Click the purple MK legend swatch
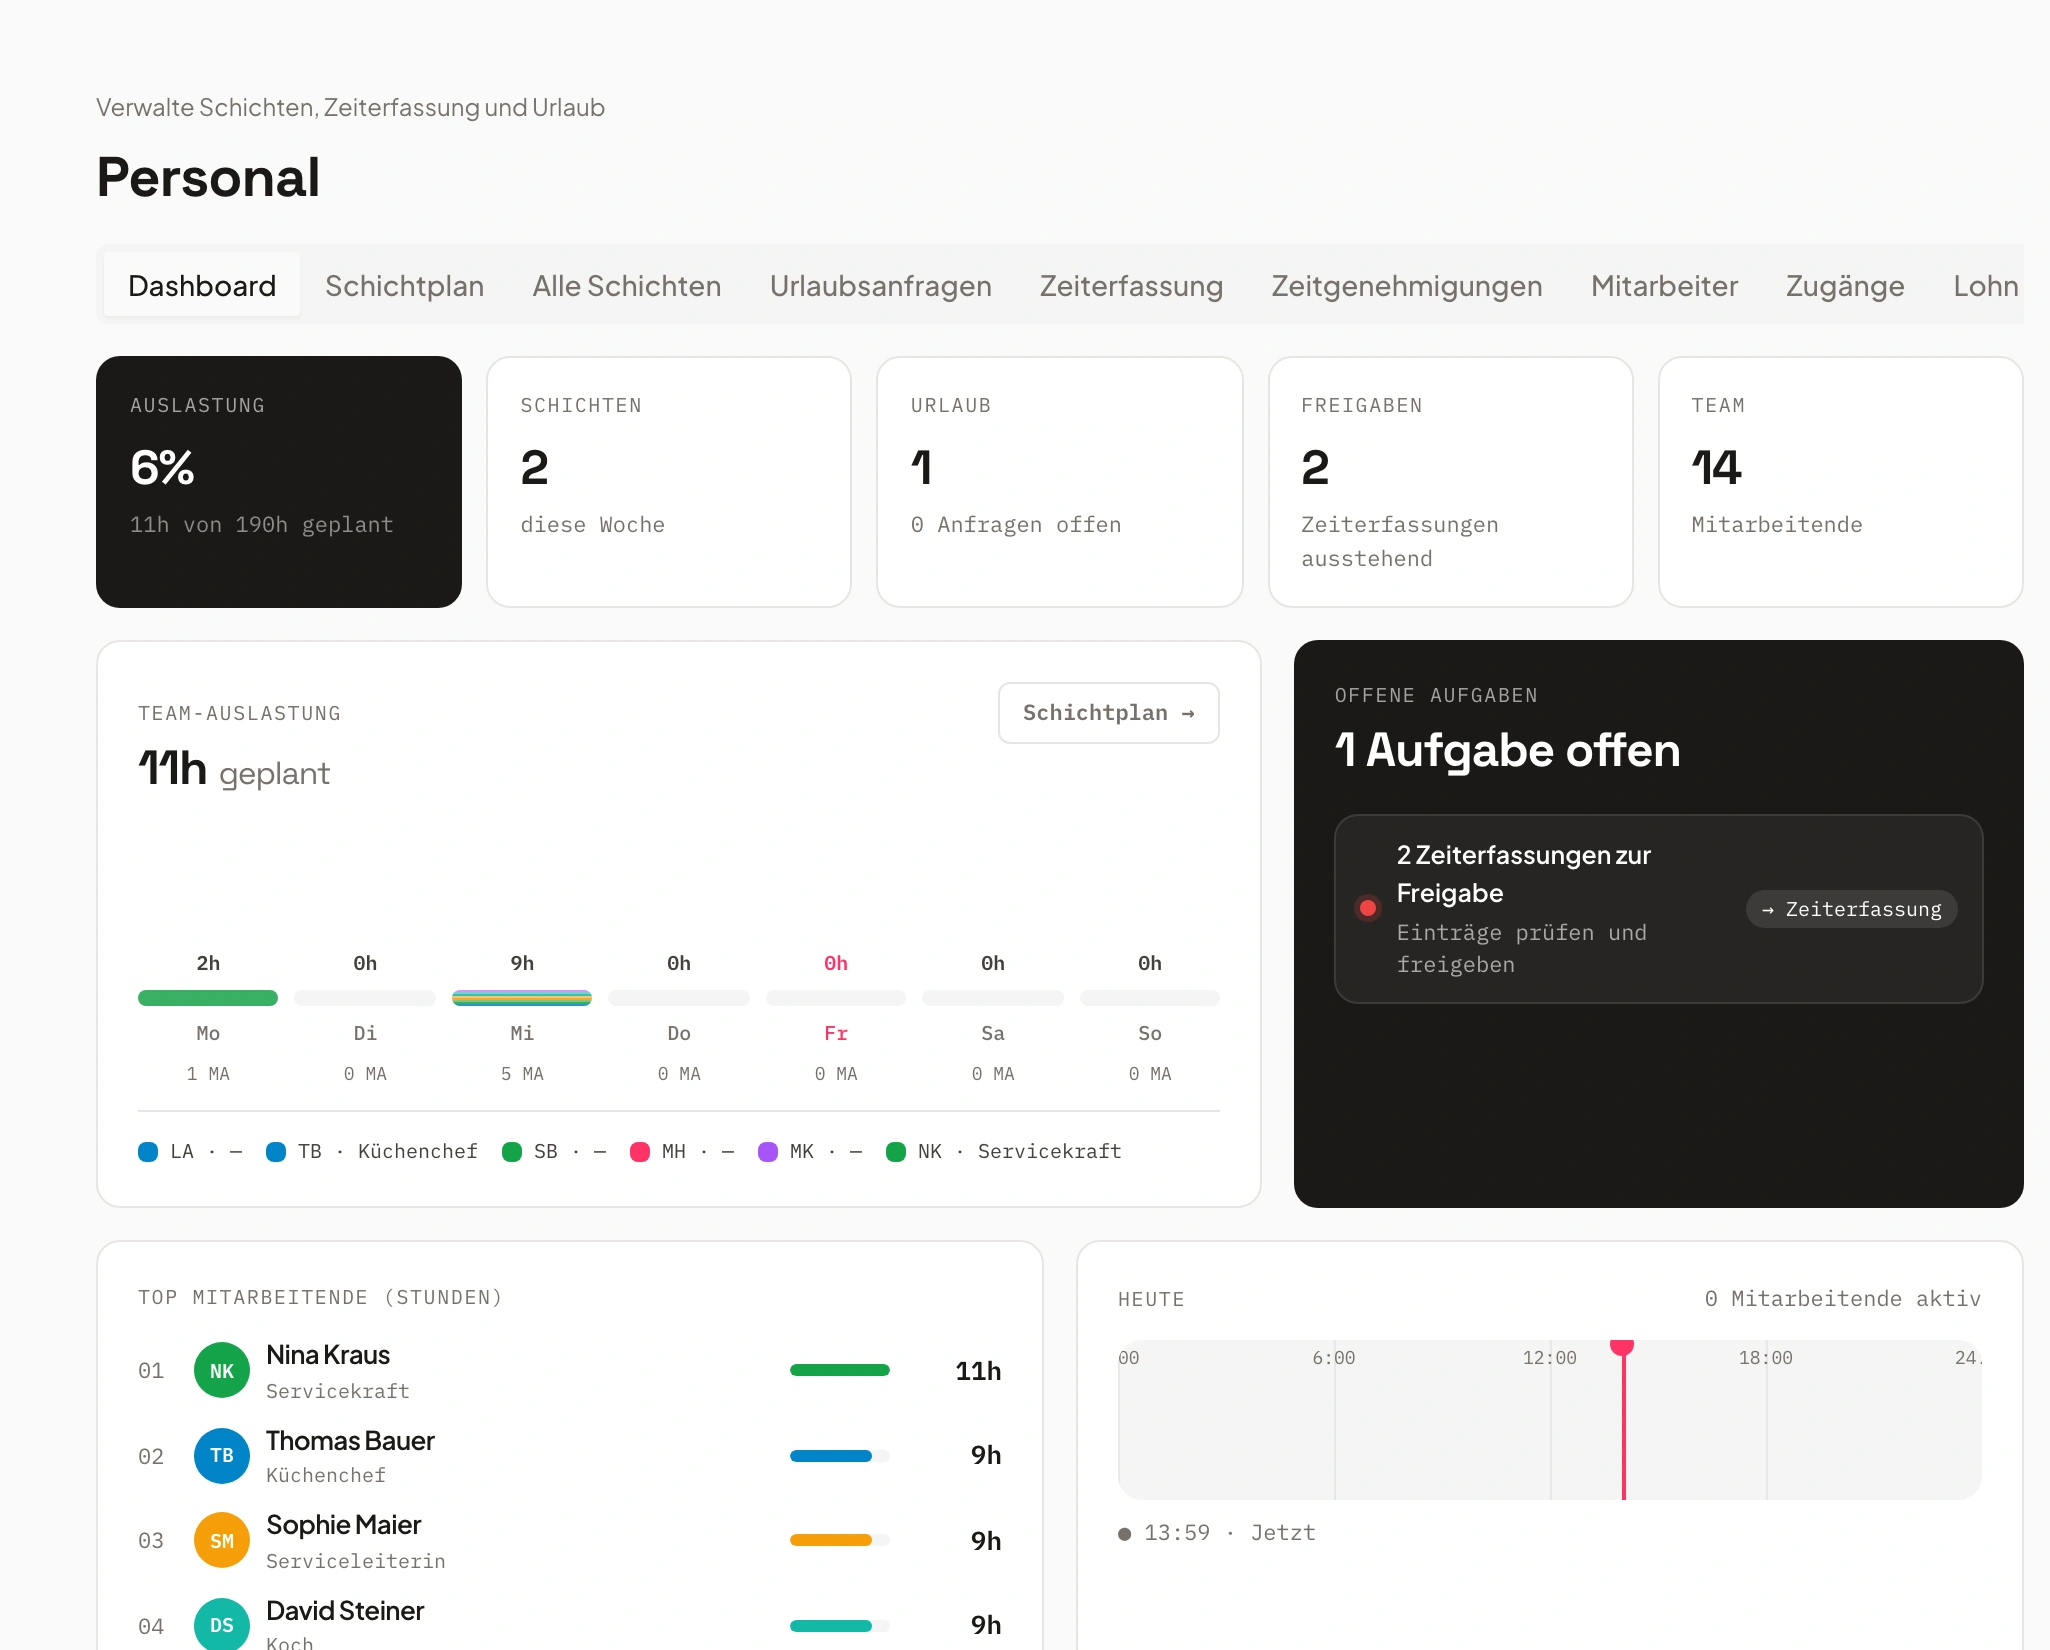Image resolution: width=2050 pixels, height=1650 pixels. pyautogui.click(x=768, y=1152)
